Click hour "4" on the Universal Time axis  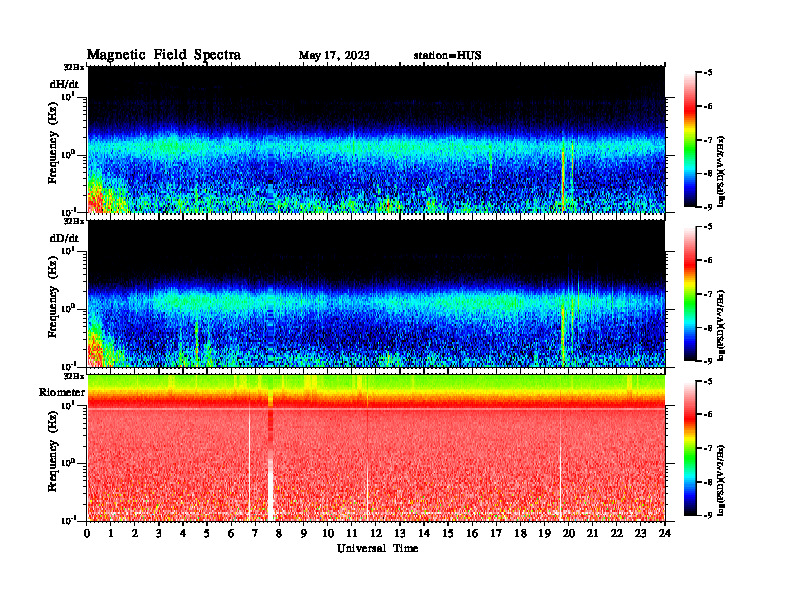pyautogui.click(x=183, y=533)
